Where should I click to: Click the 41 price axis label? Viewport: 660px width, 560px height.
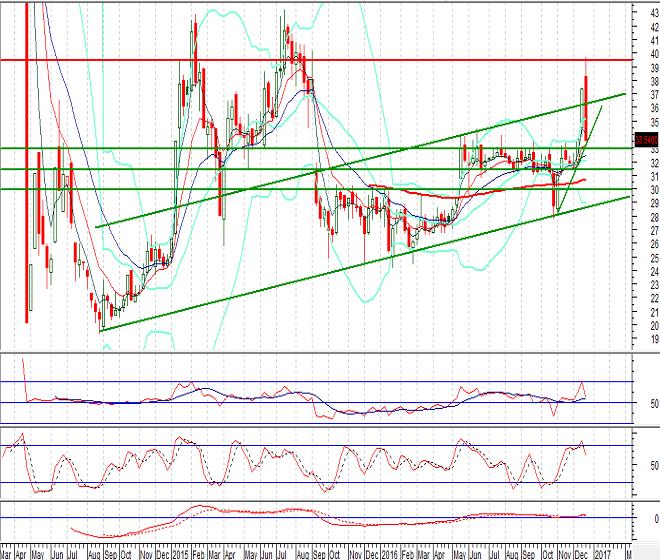(x=655, y=41)
